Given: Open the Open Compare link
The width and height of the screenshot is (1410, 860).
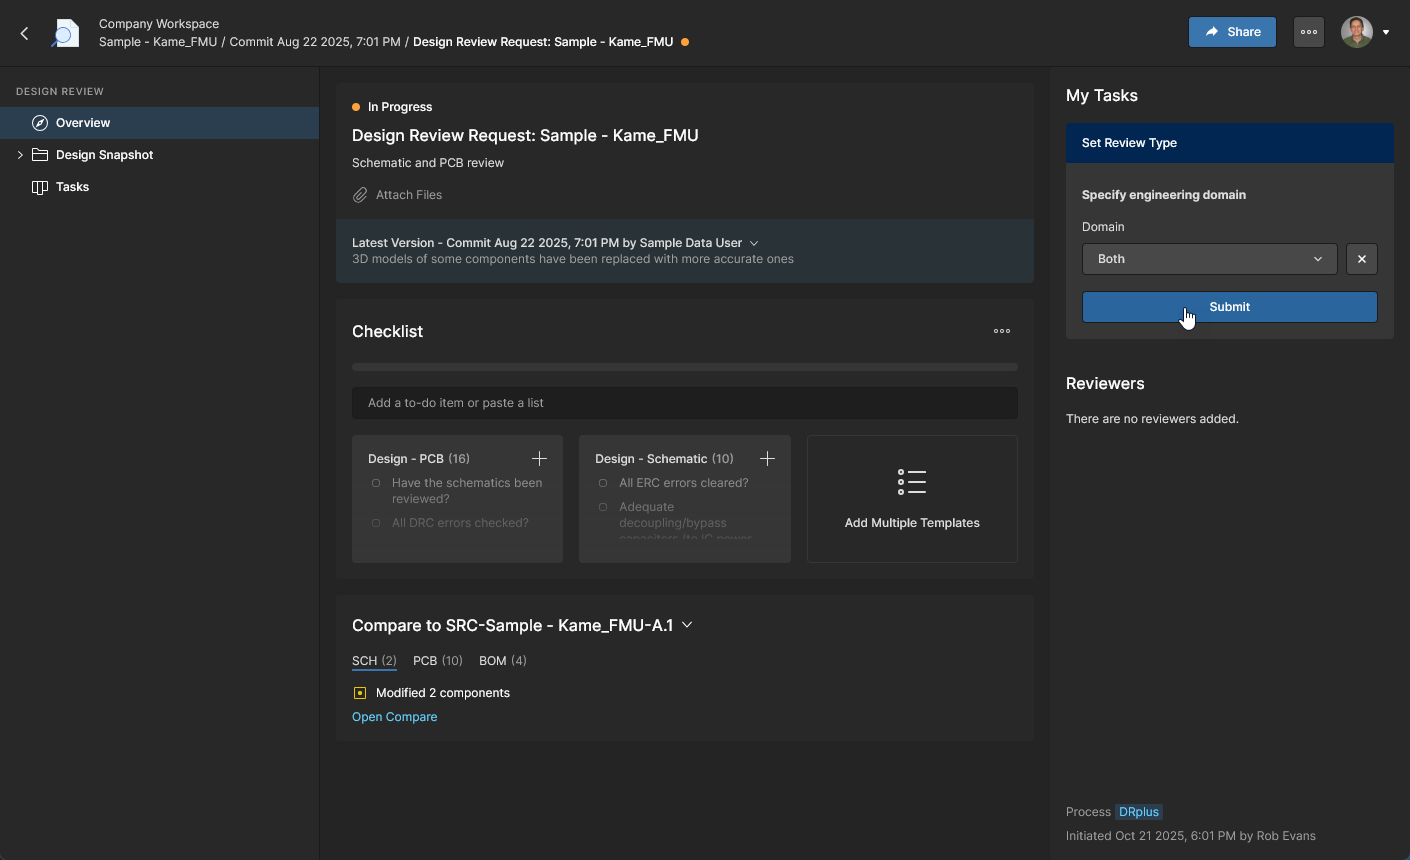Looking at the screenshot, I should tap(394, 717).
